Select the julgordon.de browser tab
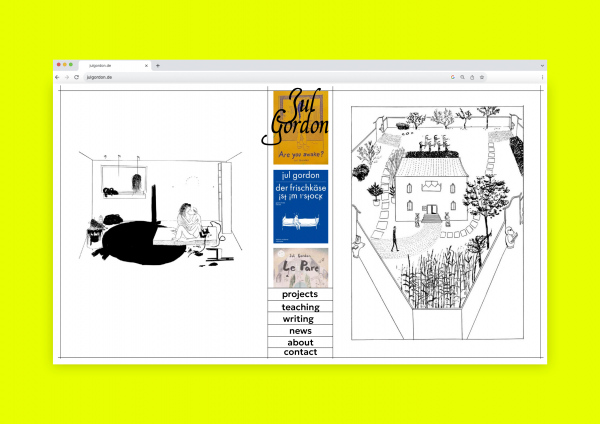 pos(105,66)
